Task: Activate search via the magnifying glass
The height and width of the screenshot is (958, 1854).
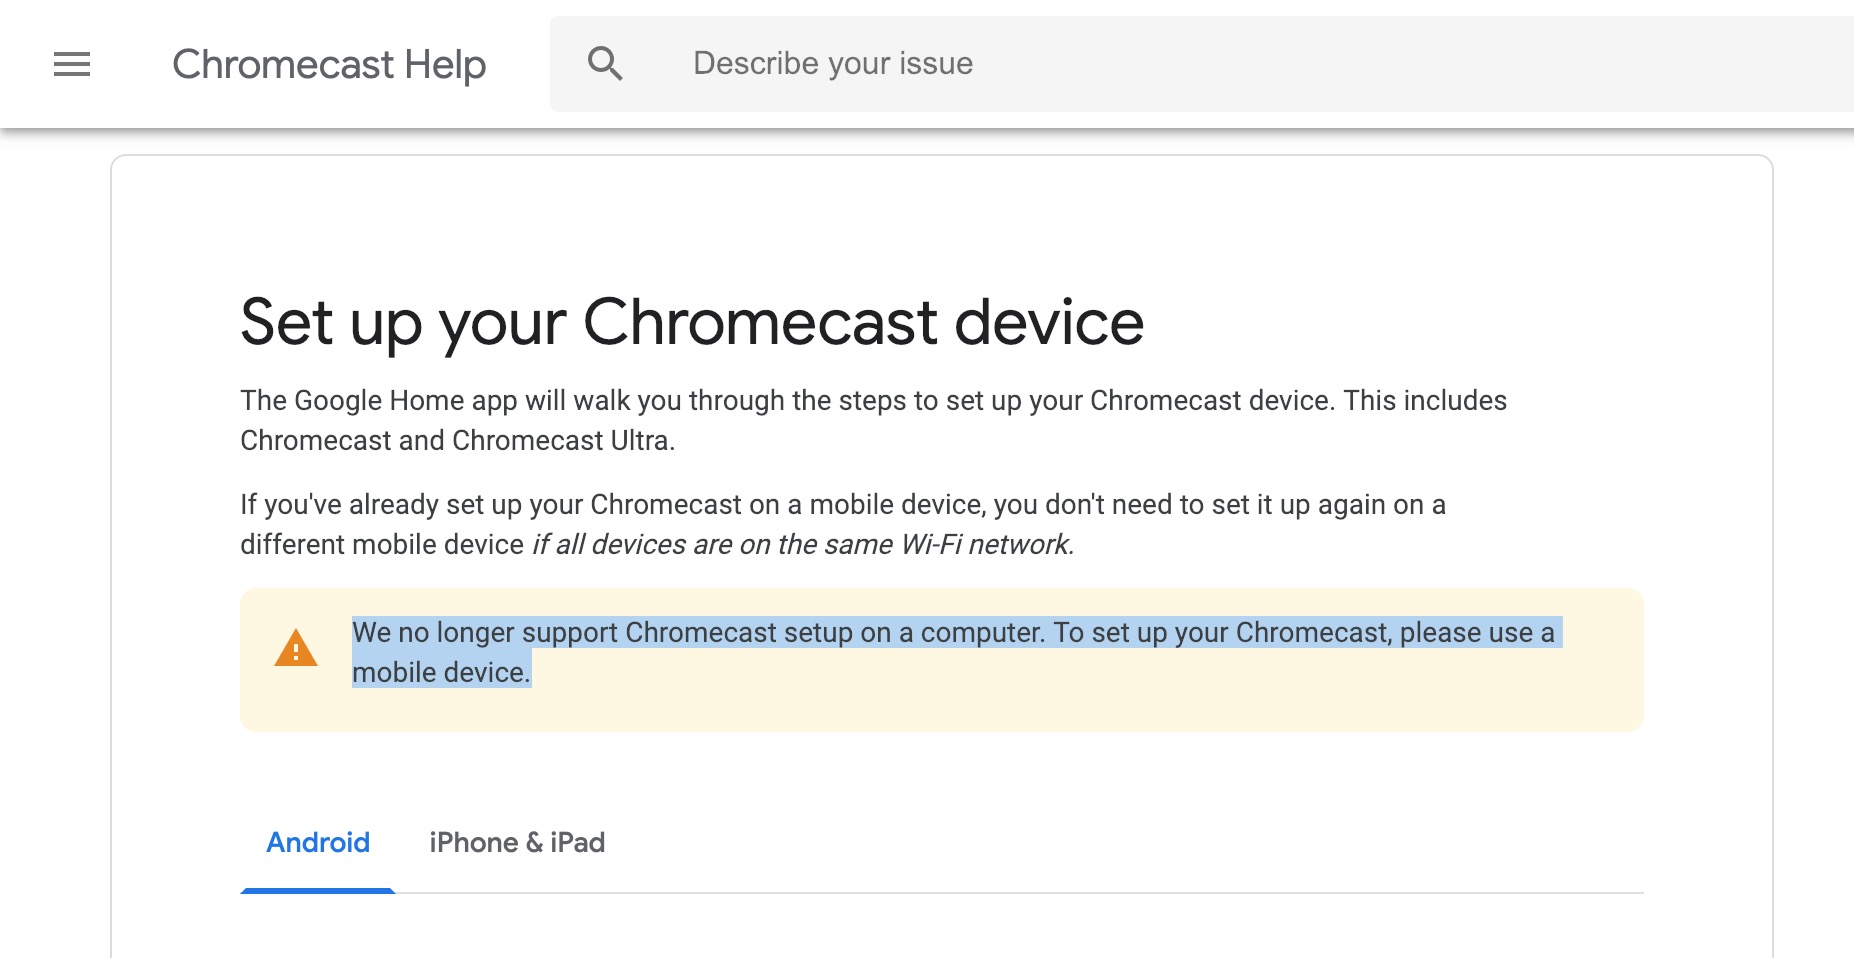Action: point(605,63)
